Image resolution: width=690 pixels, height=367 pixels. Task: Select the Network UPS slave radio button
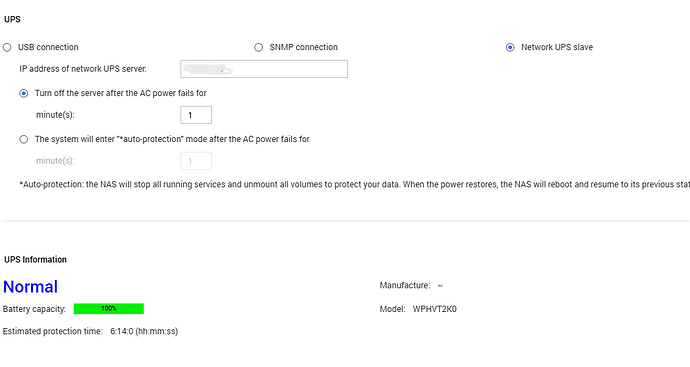click(x=510, y=48)
